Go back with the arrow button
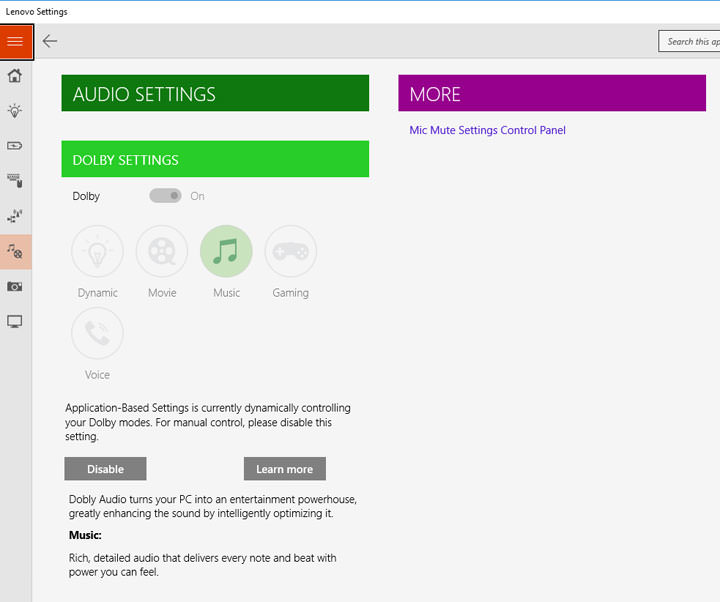Screen dimensions: 720x602 coord(50,41)
